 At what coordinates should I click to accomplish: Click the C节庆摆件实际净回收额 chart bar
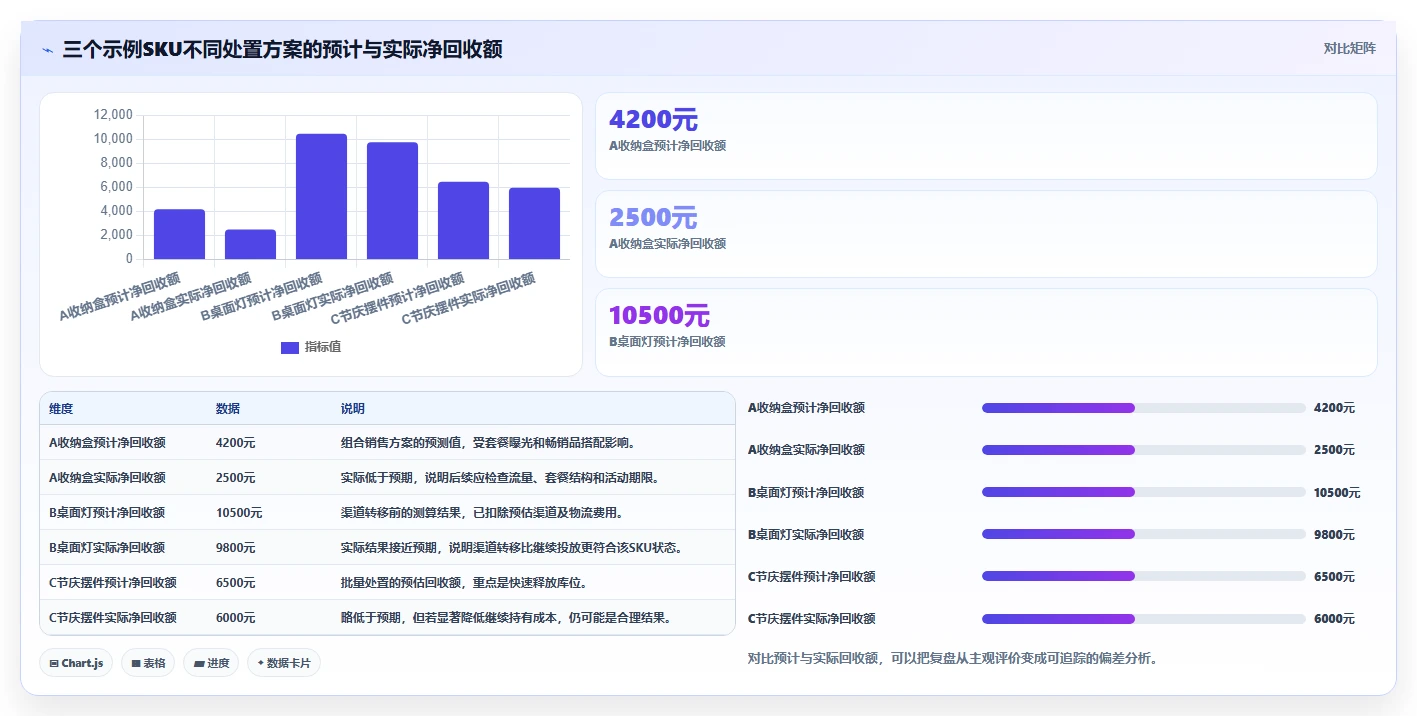(534, 223)
